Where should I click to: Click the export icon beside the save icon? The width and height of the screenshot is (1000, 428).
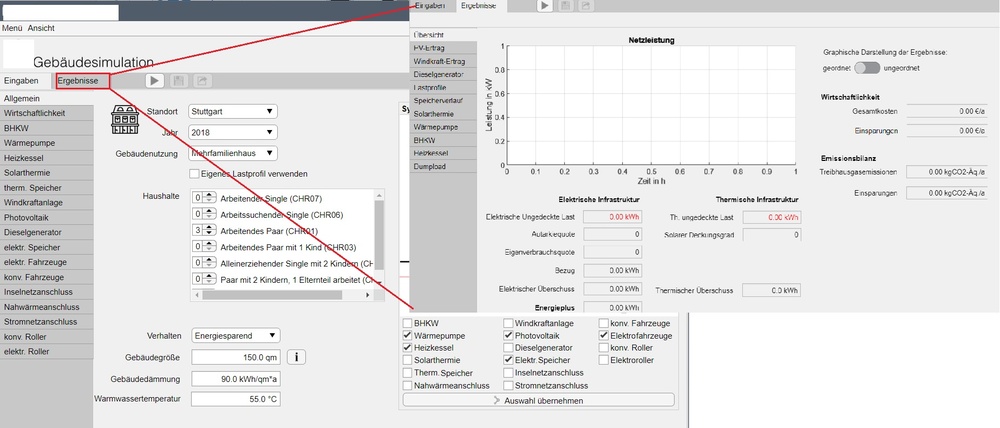tap(202, 81)
